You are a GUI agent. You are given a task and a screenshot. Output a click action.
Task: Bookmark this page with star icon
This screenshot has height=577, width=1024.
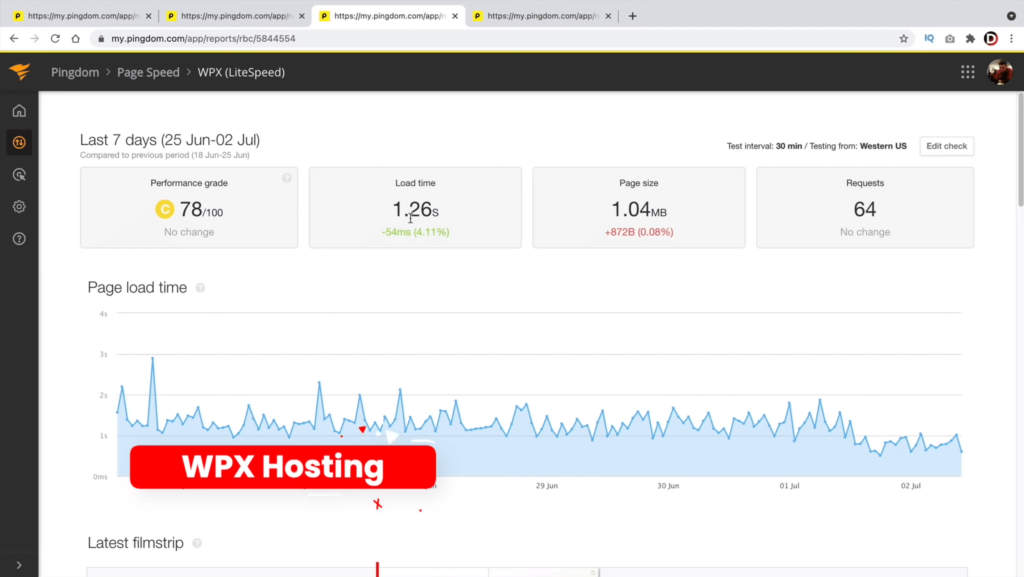pyautogui.click(x=904, y=39)
